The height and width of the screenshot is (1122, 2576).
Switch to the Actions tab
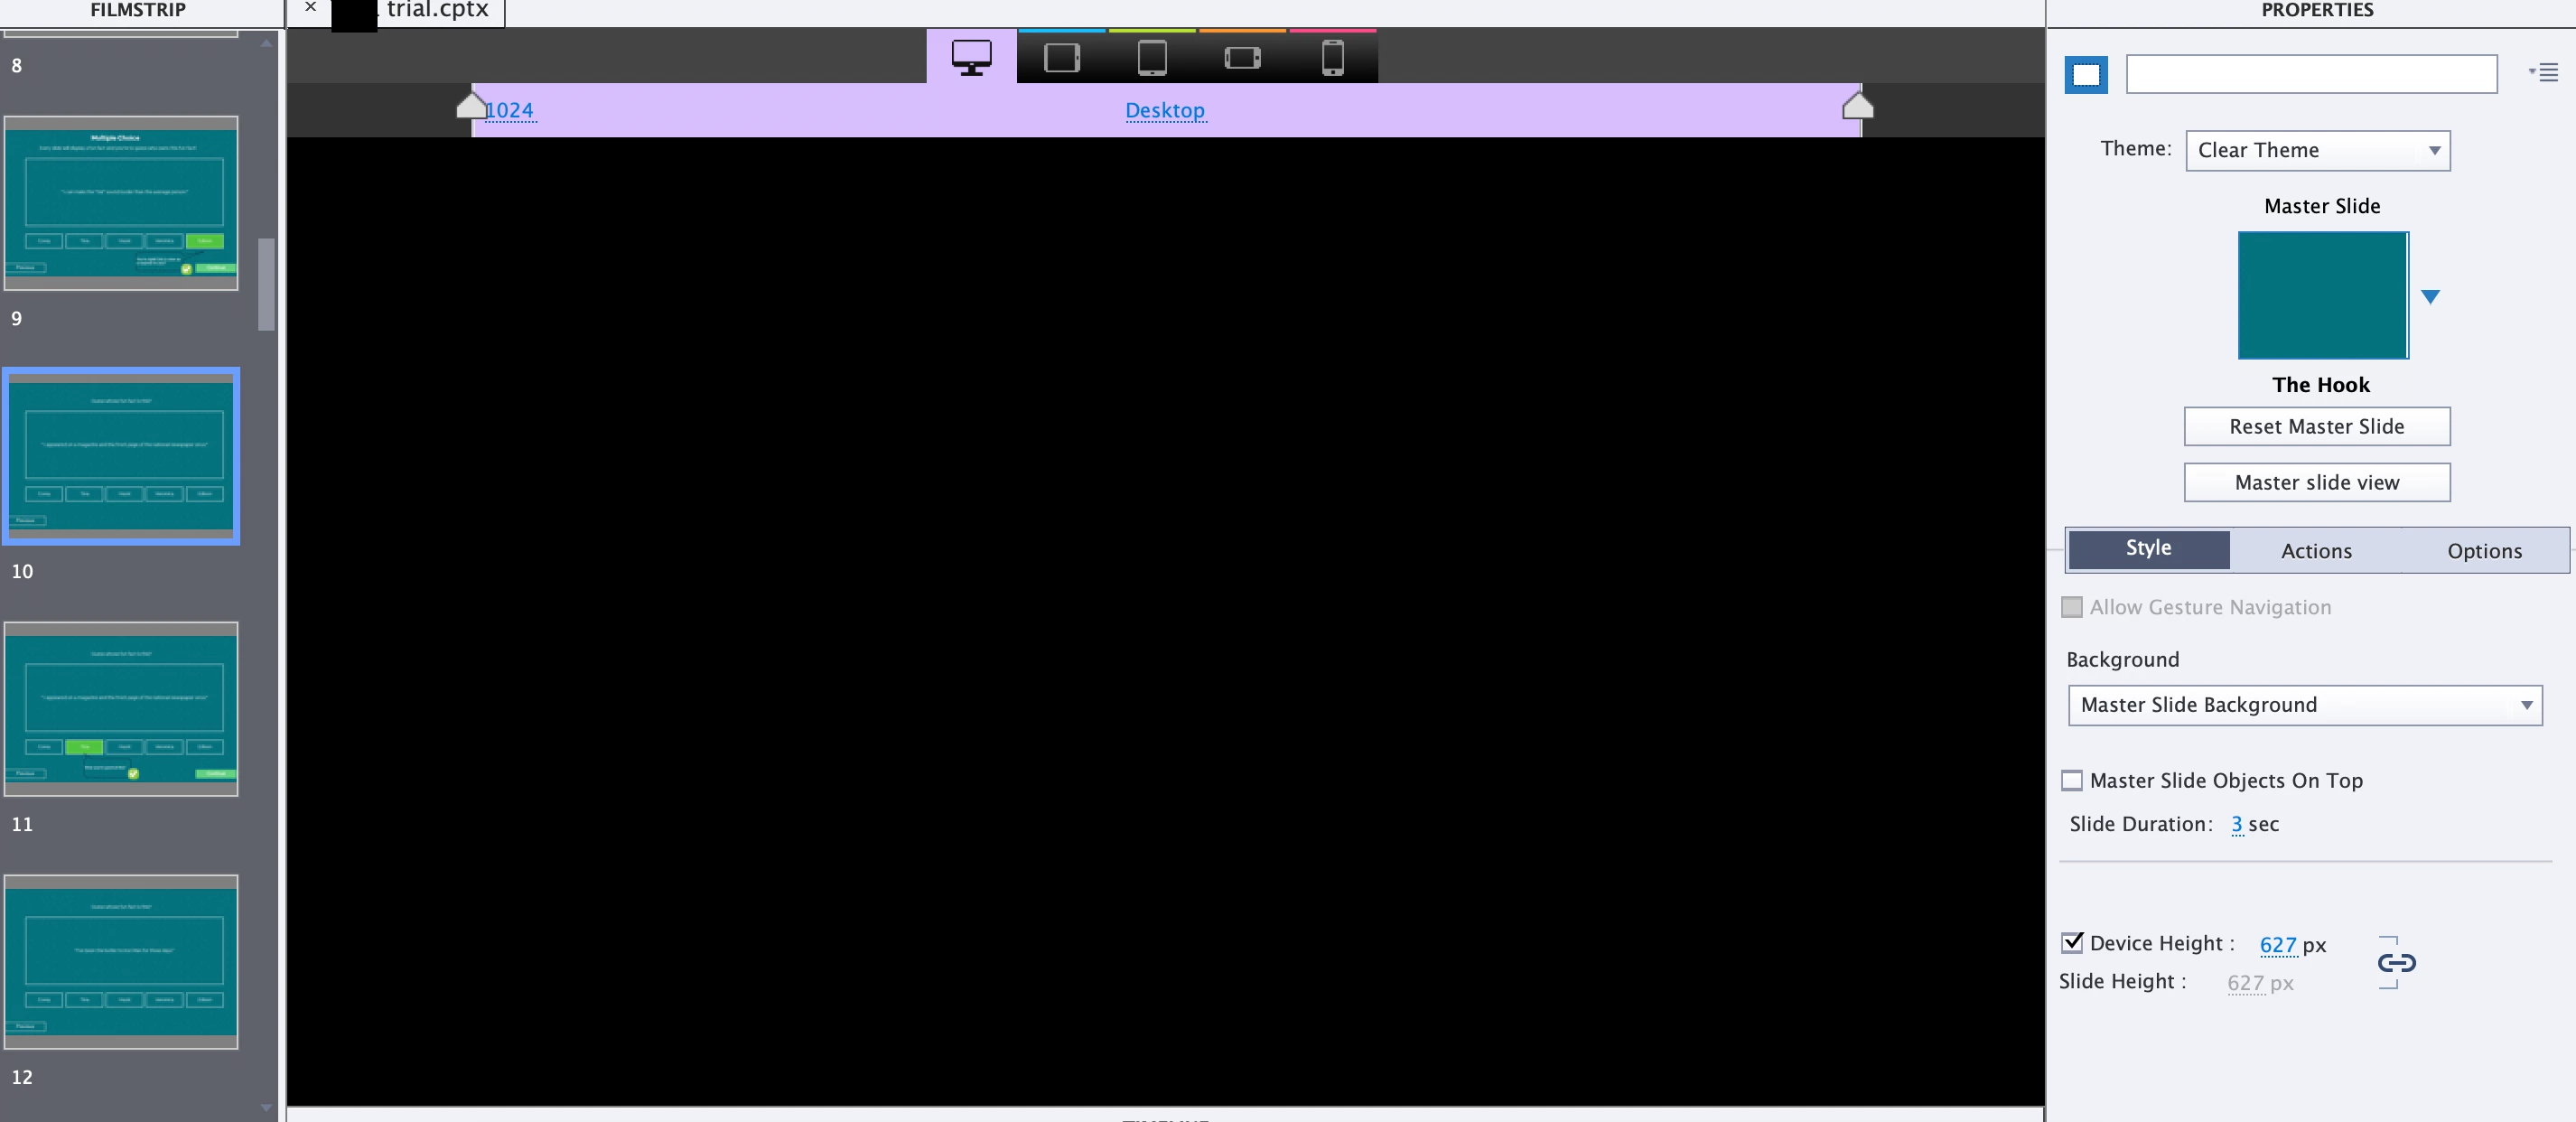(x=2316, y=551)
